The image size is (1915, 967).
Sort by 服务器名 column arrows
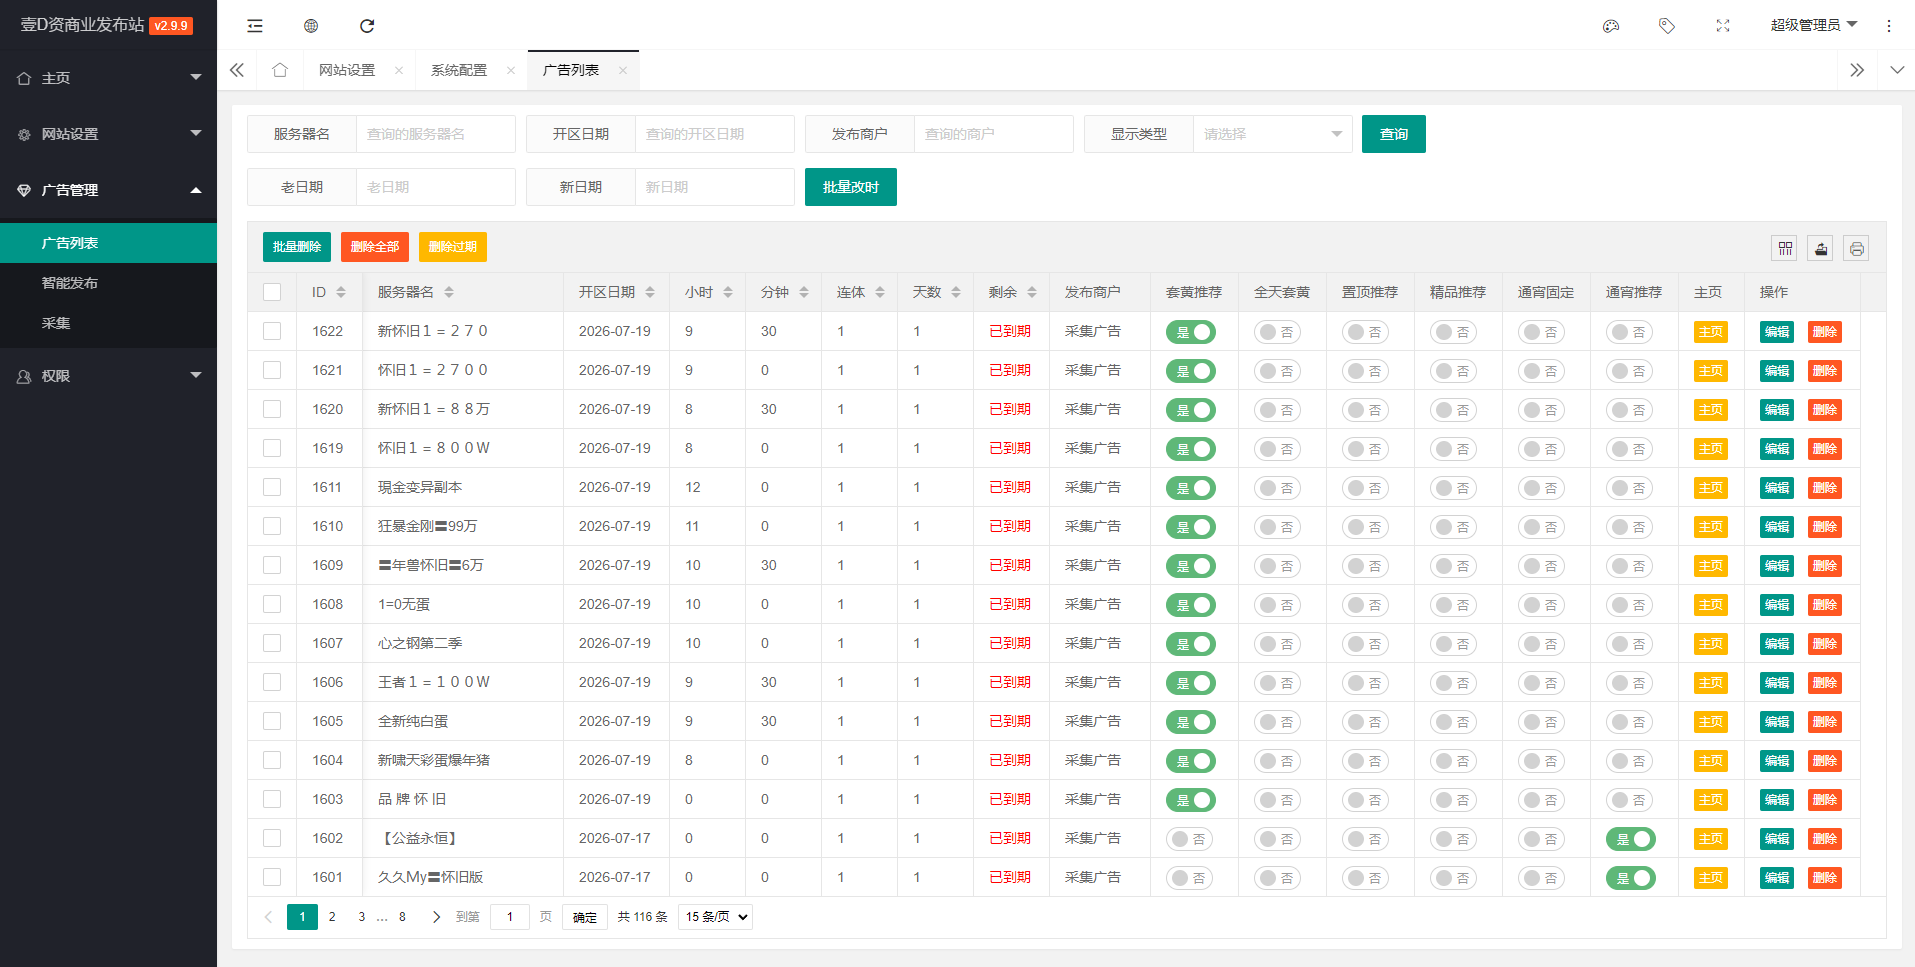coord(449,292)
